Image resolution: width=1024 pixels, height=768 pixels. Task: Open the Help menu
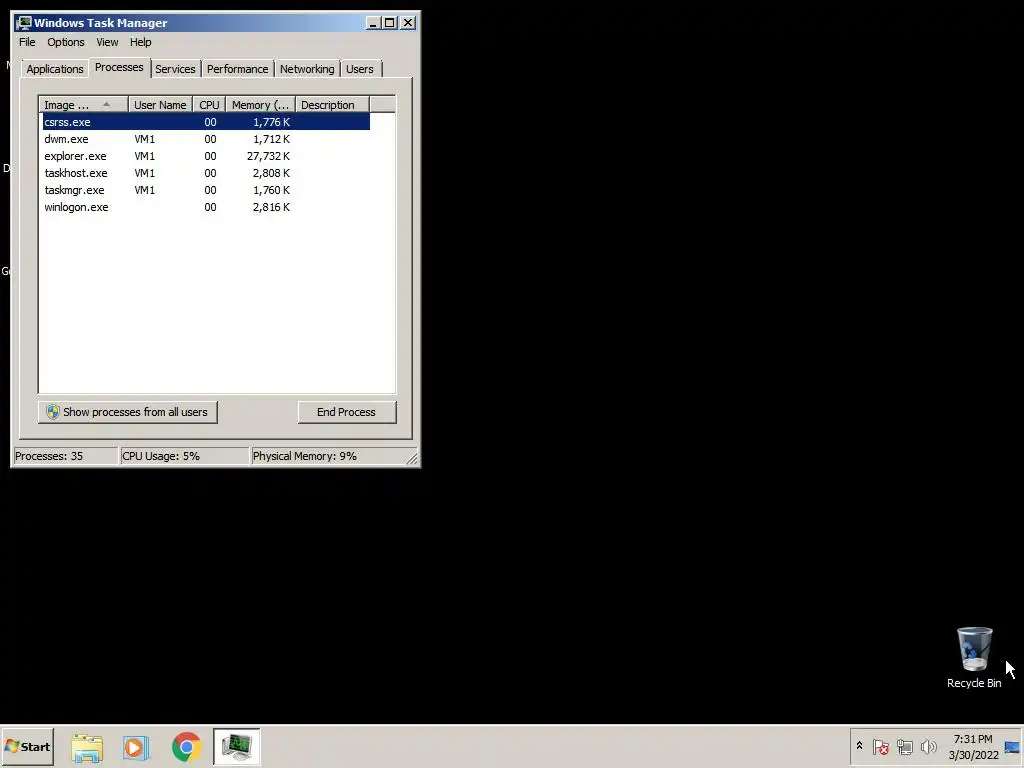(140, 42)
